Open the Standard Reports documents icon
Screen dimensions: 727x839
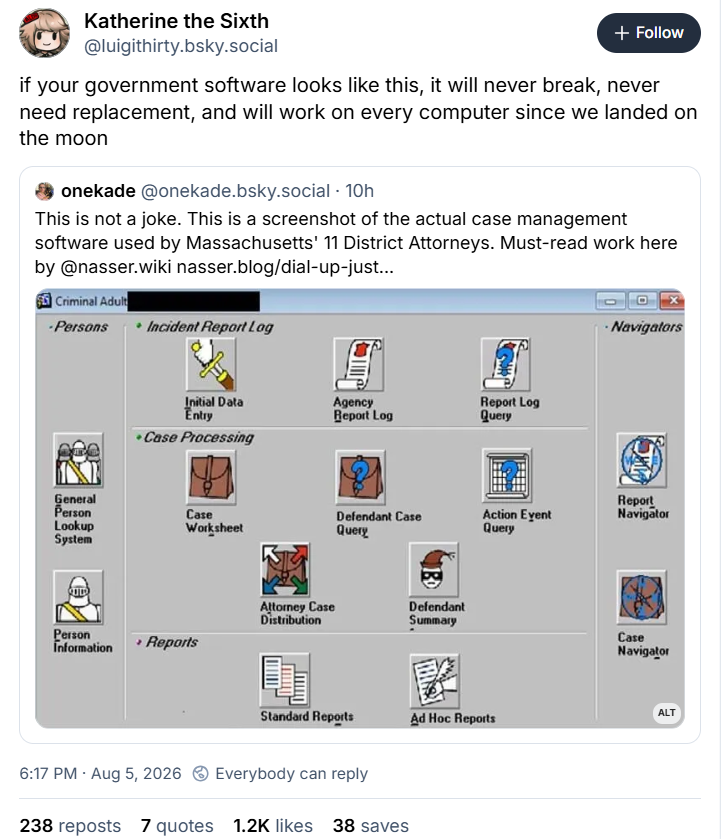tap(285, 680)
